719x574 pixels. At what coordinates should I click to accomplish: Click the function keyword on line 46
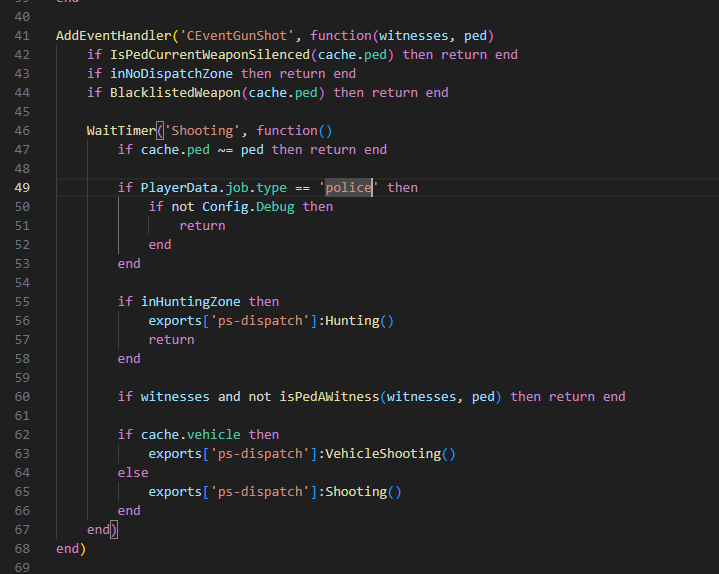point(287,131)
